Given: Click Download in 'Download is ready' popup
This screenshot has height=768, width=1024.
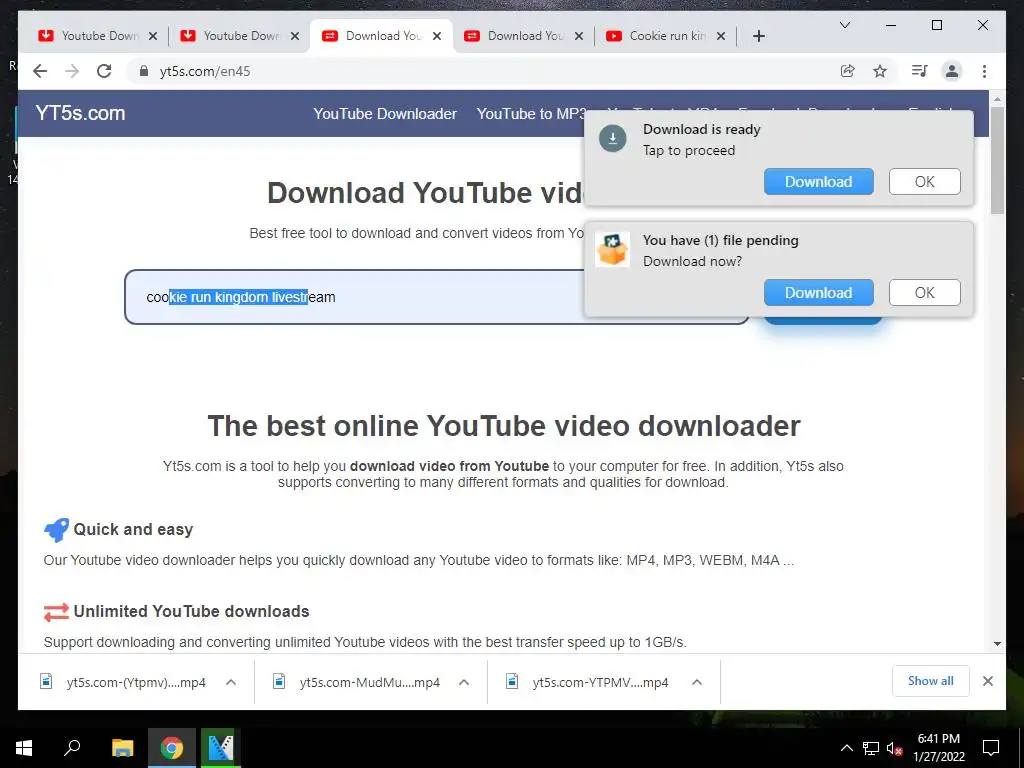Looking at the screenshot, I should coord(818,182).
